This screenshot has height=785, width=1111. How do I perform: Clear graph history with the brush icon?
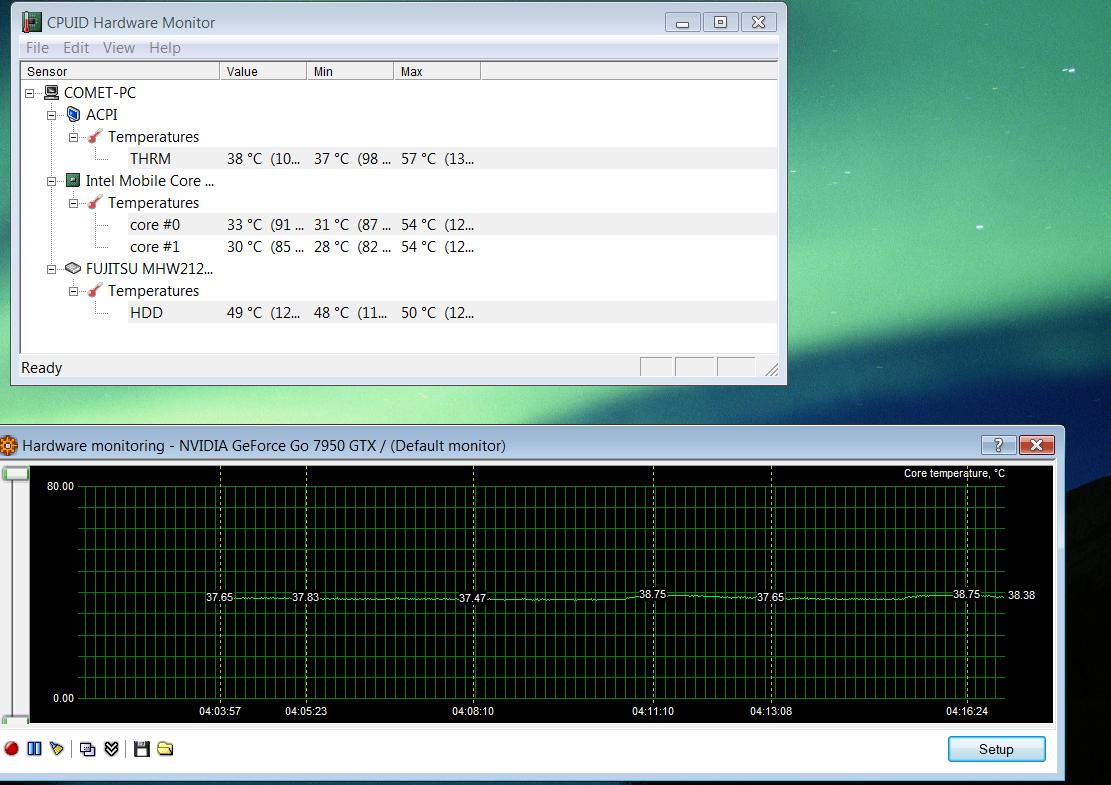pyautogui.click(x=57, y=749)
